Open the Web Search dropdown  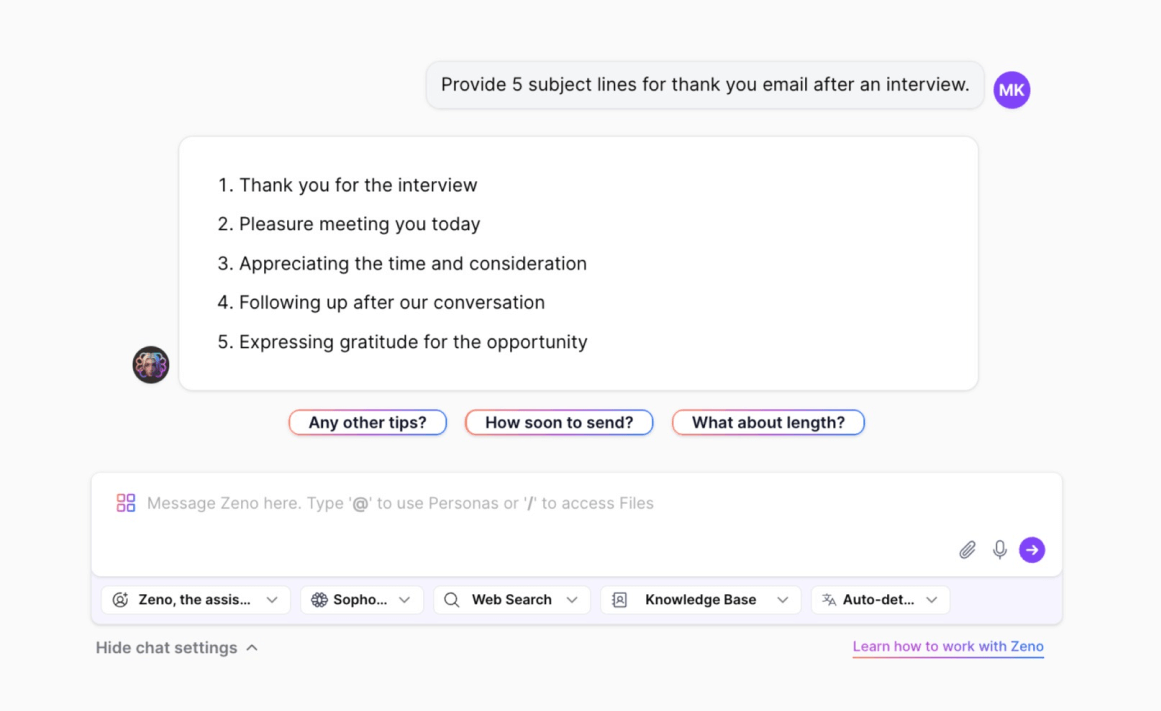tap(512, 600)
